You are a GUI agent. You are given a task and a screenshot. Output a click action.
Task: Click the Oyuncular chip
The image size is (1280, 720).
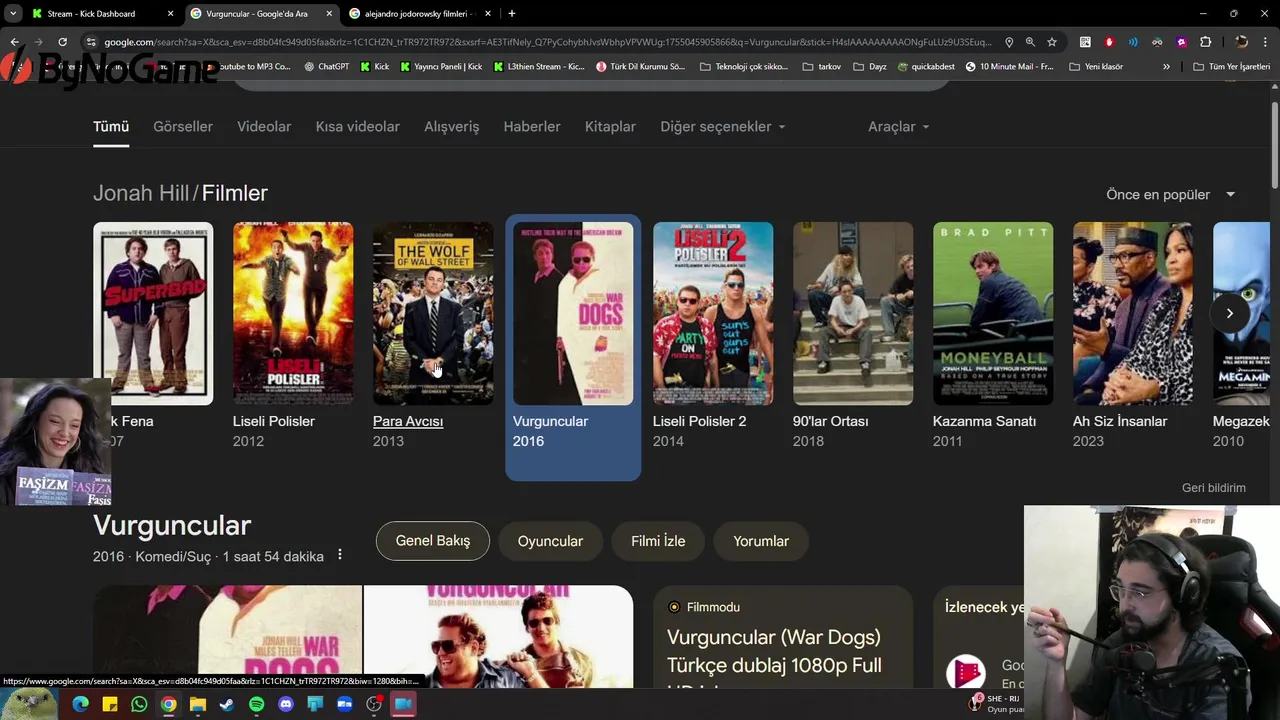[x=550, y=541]
